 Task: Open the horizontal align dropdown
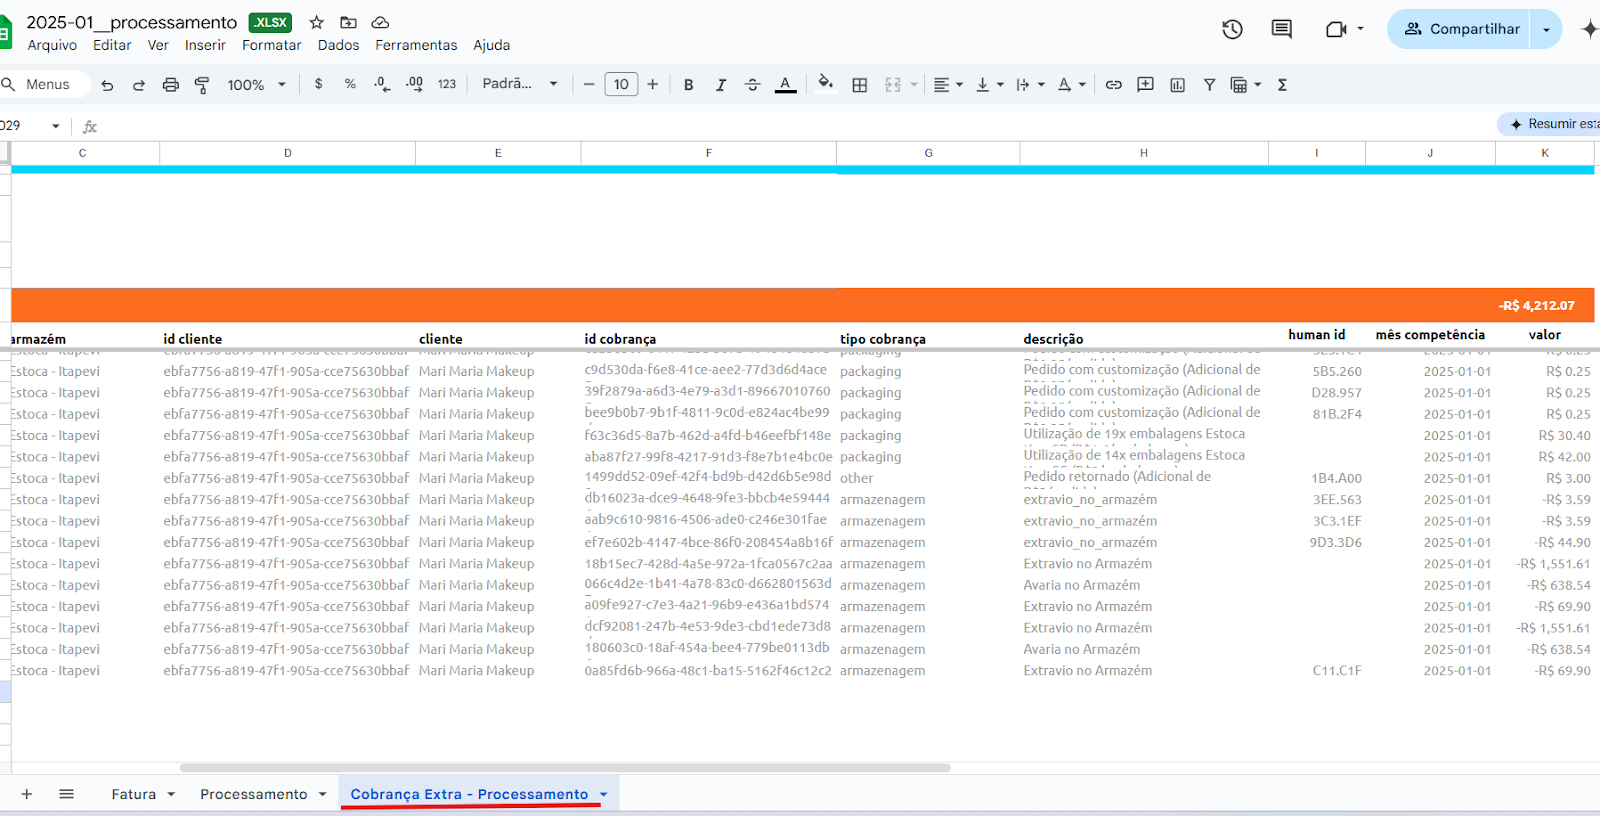click(x=947, y=85)
